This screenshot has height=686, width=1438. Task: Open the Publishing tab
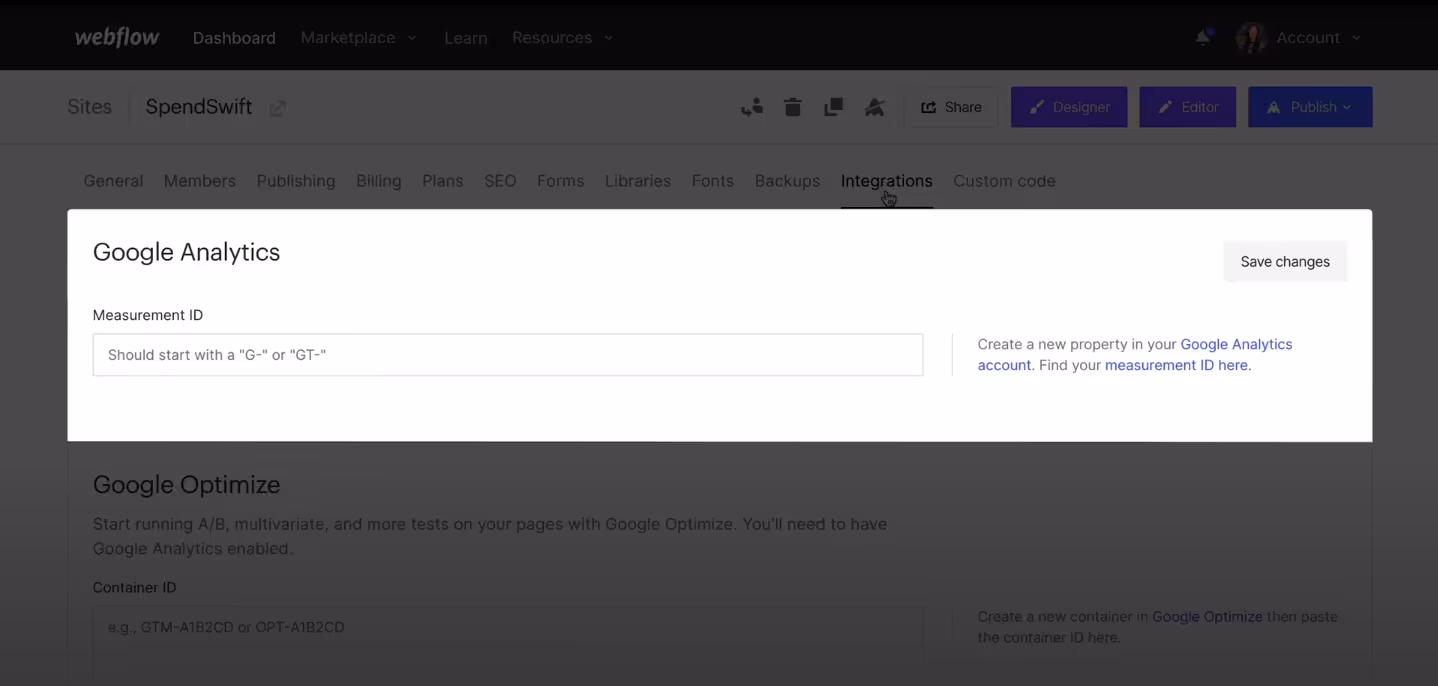[x=296, y=181]
